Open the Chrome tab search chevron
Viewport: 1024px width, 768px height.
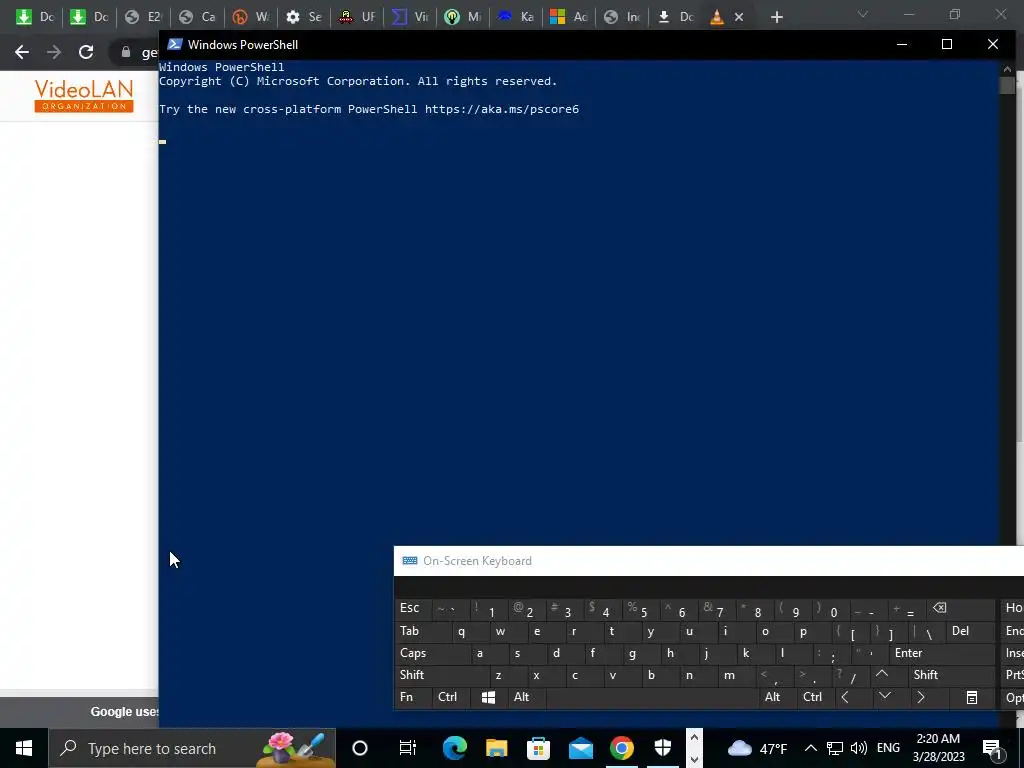[x=863, y=14]
